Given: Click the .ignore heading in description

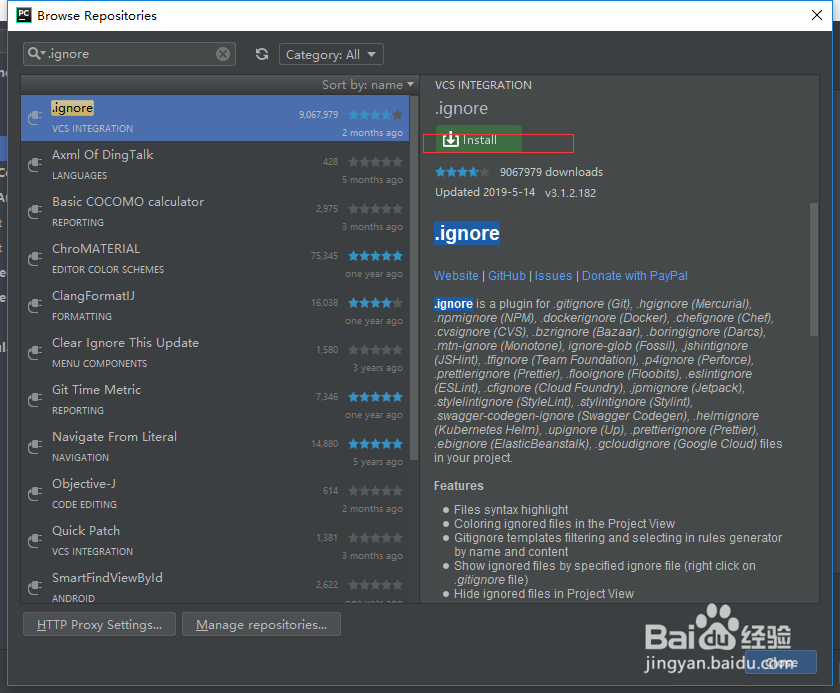Looking at the screenshot, I should (467, 233).
